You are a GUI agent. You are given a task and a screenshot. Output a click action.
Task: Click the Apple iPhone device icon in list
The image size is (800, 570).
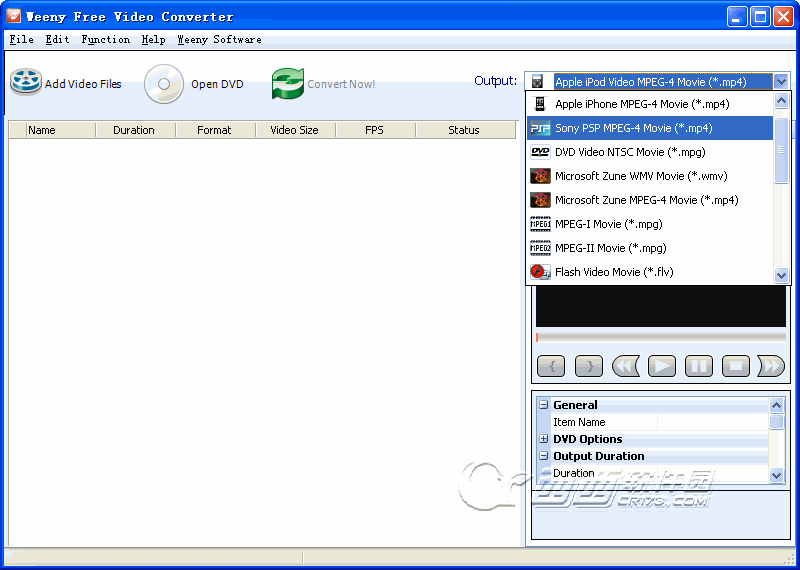tap(540, 104)
